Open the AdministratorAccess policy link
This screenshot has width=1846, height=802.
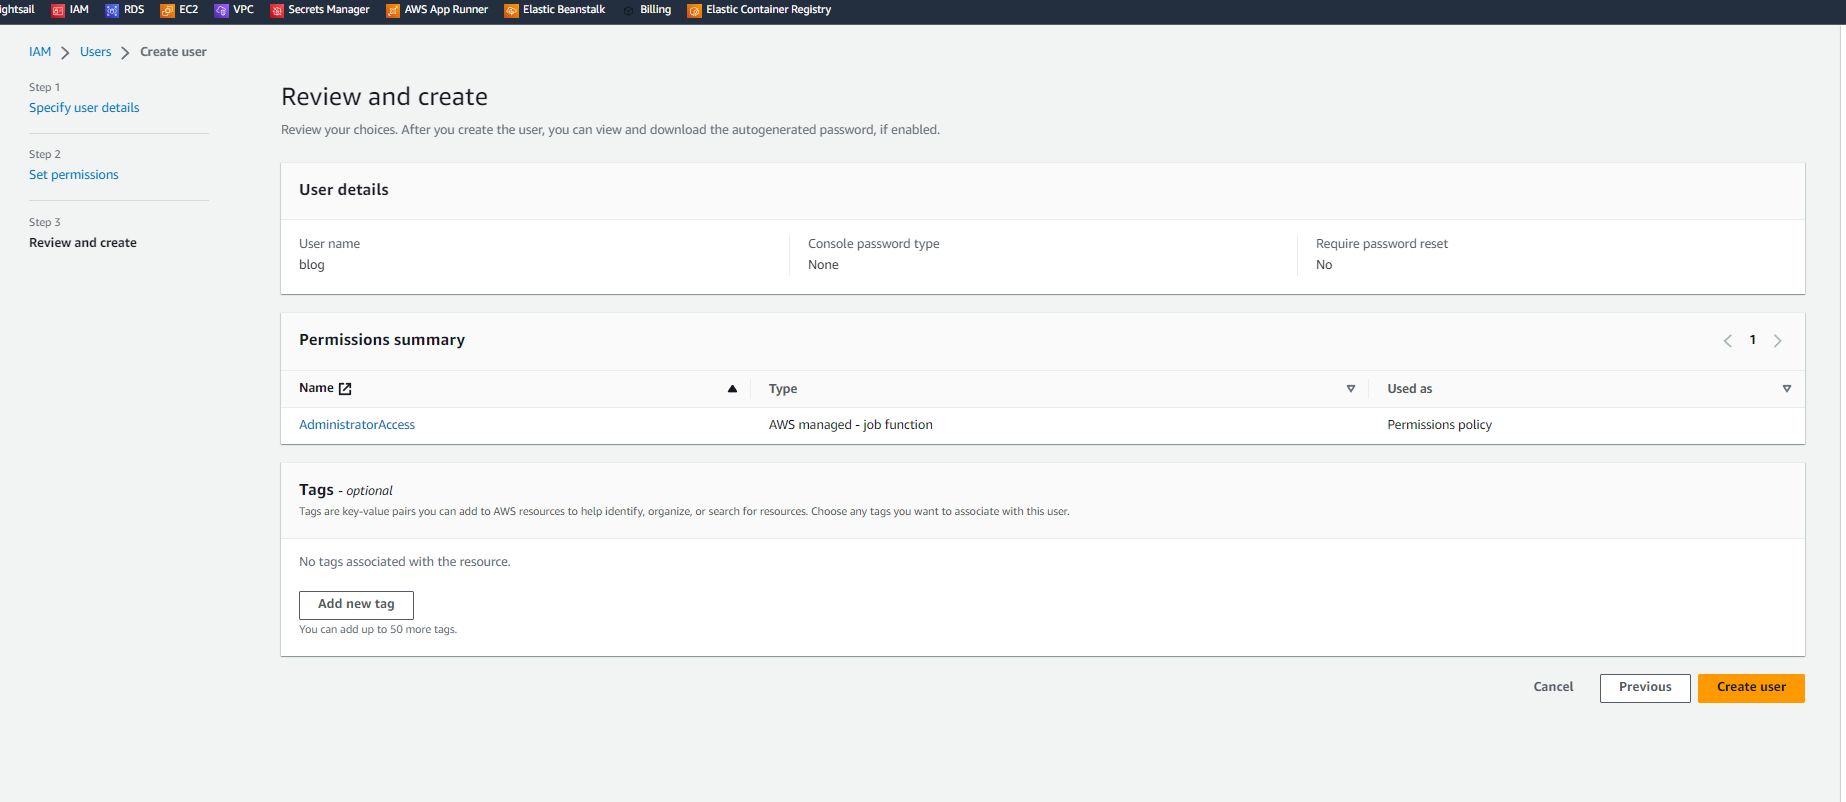[357, 425]
